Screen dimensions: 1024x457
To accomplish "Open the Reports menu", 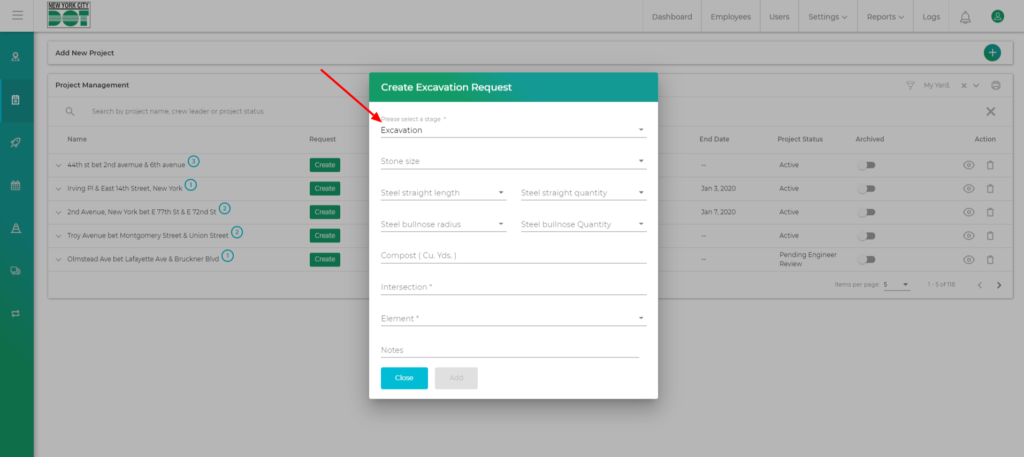I will pos(885,17).
